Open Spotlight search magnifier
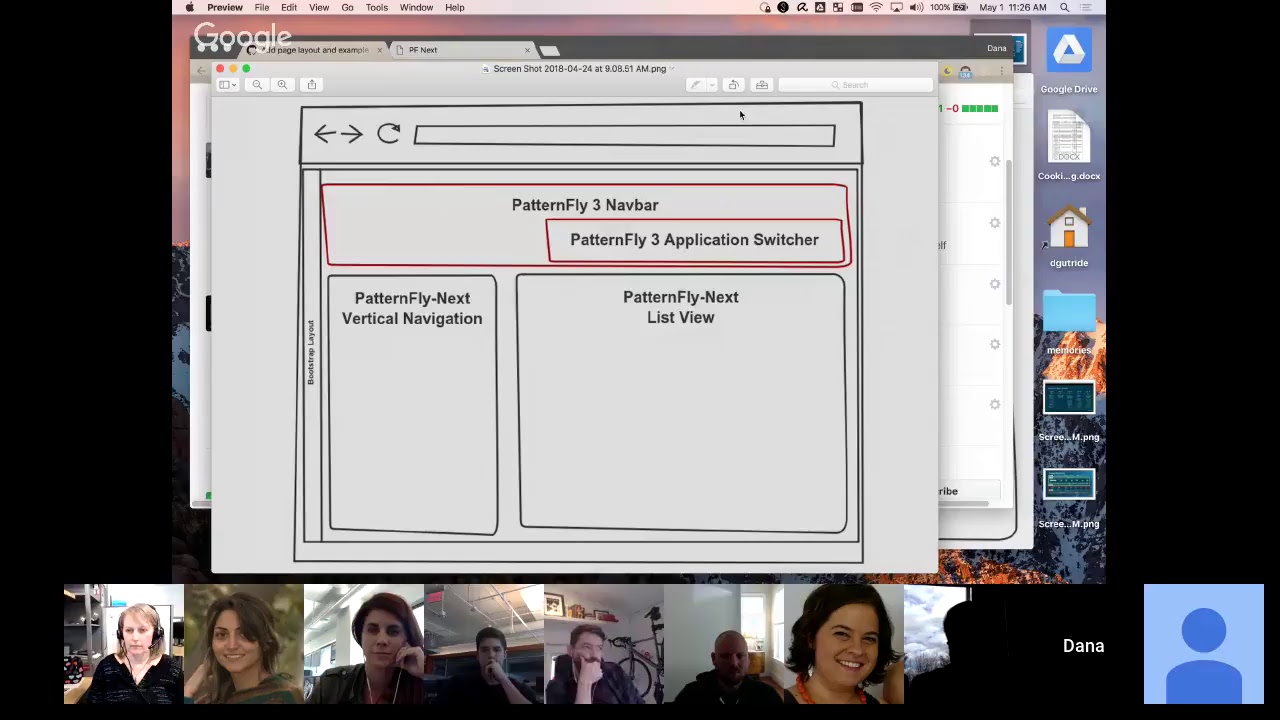This screenshot has height=720, width=1280. 1065,7
